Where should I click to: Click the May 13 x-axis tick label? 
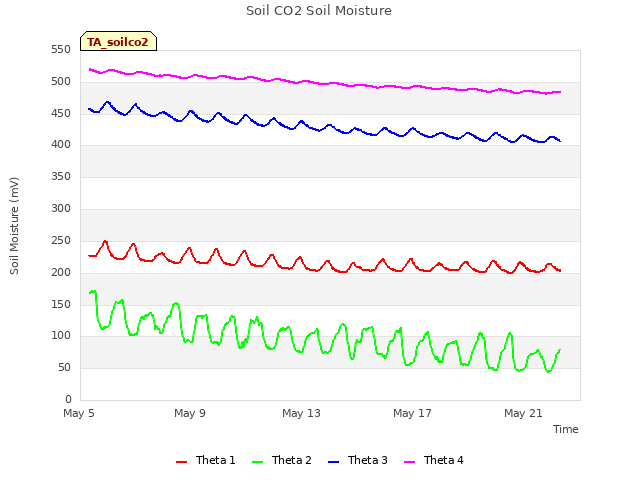pyautogui.click(x=301, y=413)
